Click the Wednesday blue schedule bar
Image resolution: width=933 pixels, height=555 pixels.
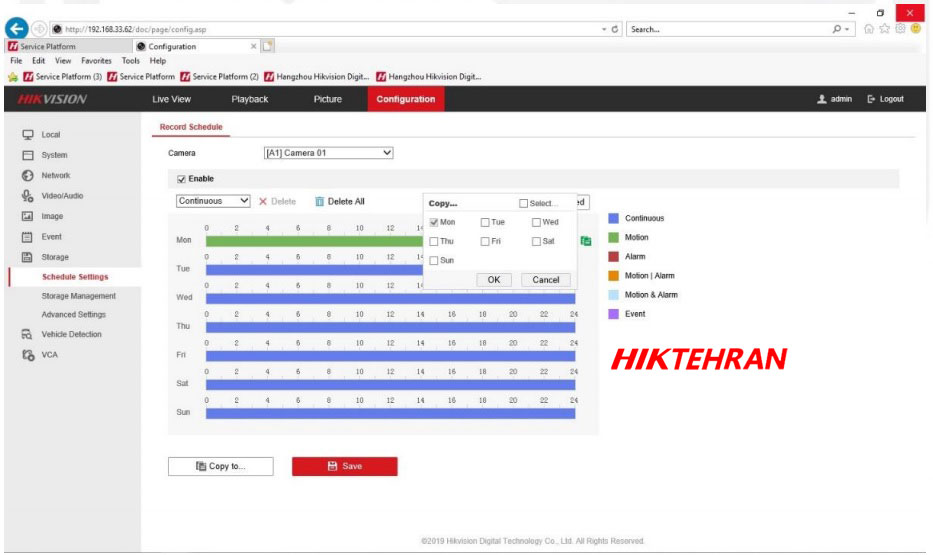pos(390,299)
